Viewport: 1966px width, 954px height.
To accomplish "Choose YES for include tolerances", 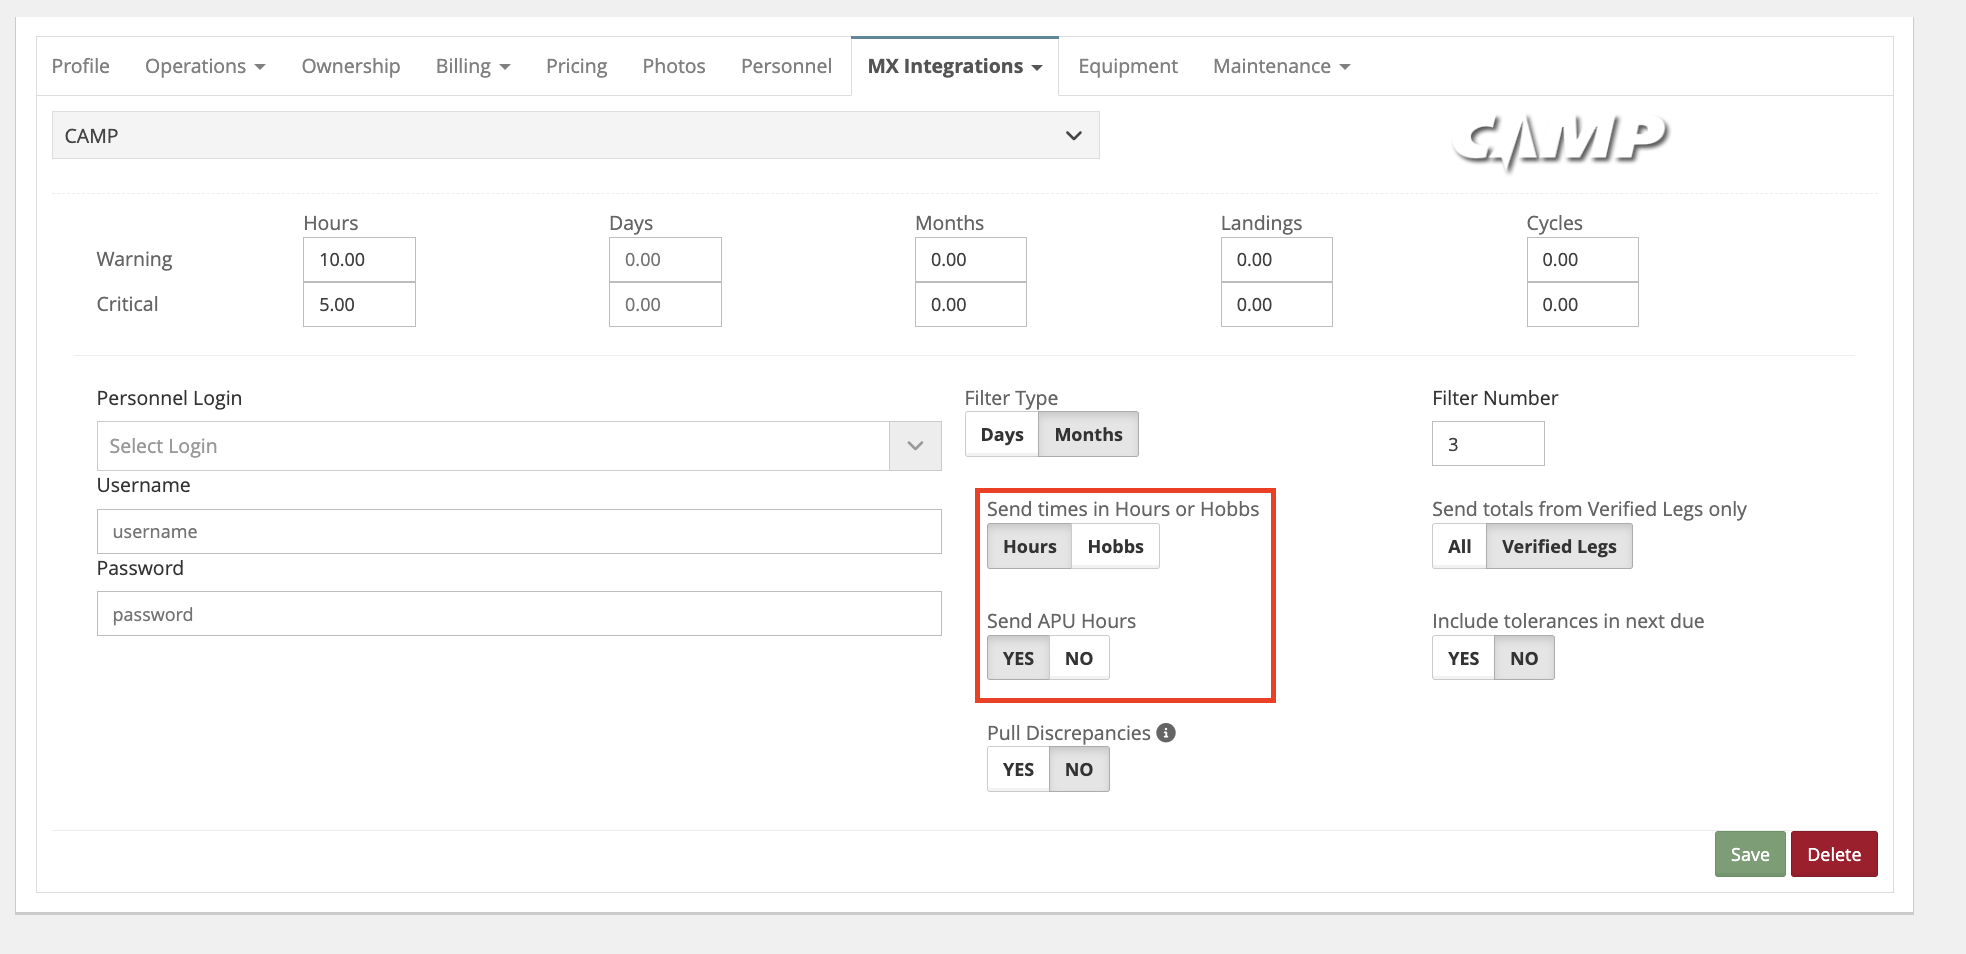I will [1463, 659].
